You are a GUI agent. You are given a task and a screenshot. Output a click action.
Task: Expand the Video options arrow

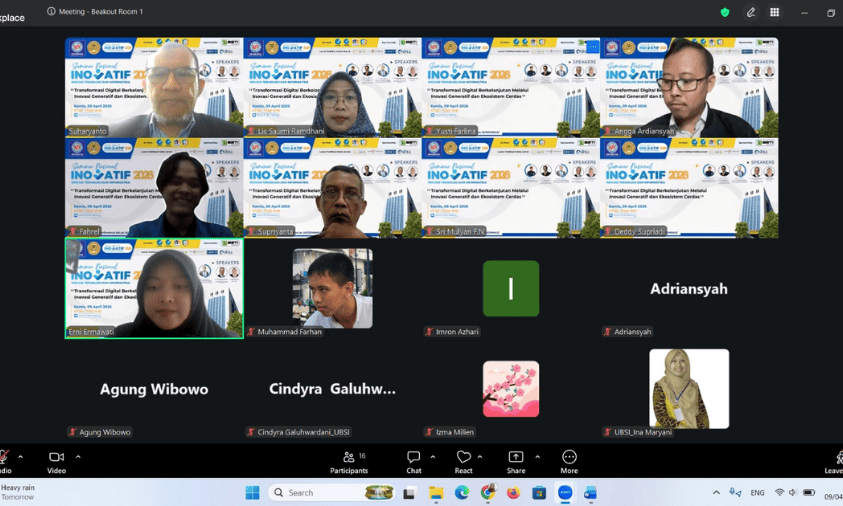pyautogui.click(x=78, y=456)
